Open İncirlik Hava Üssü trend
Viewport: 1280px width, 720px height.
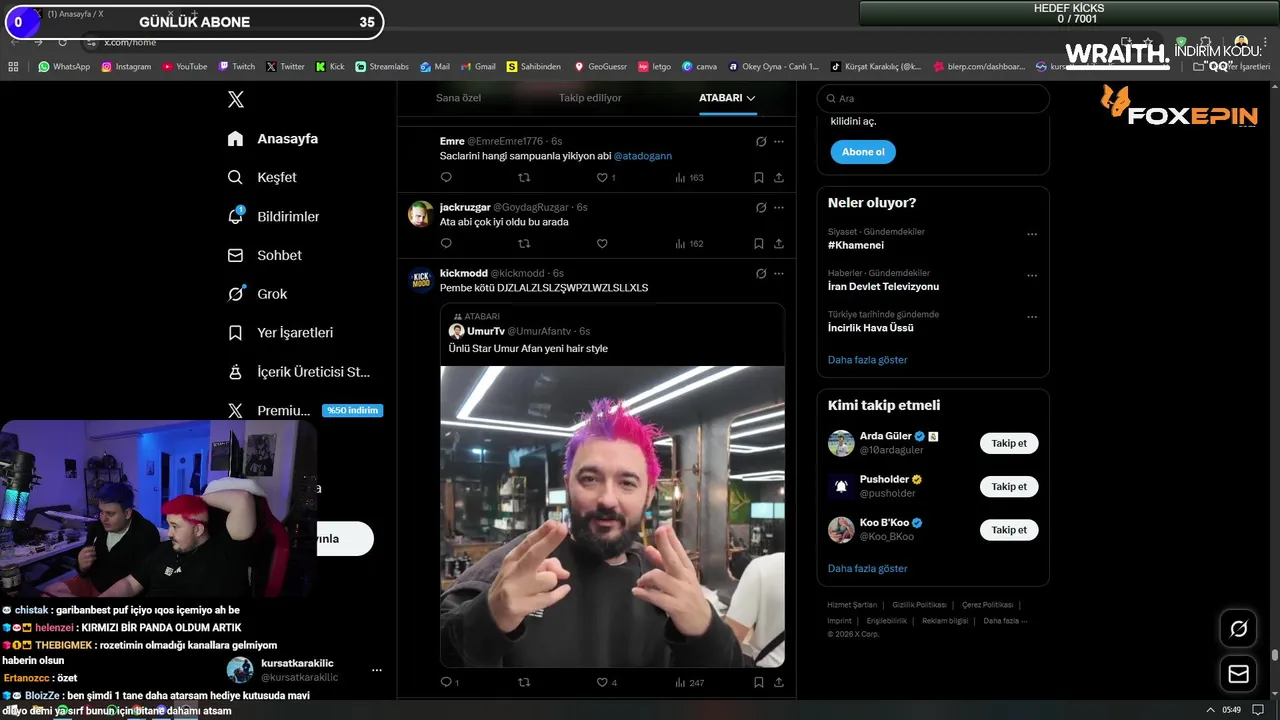[x=870, y=328]
